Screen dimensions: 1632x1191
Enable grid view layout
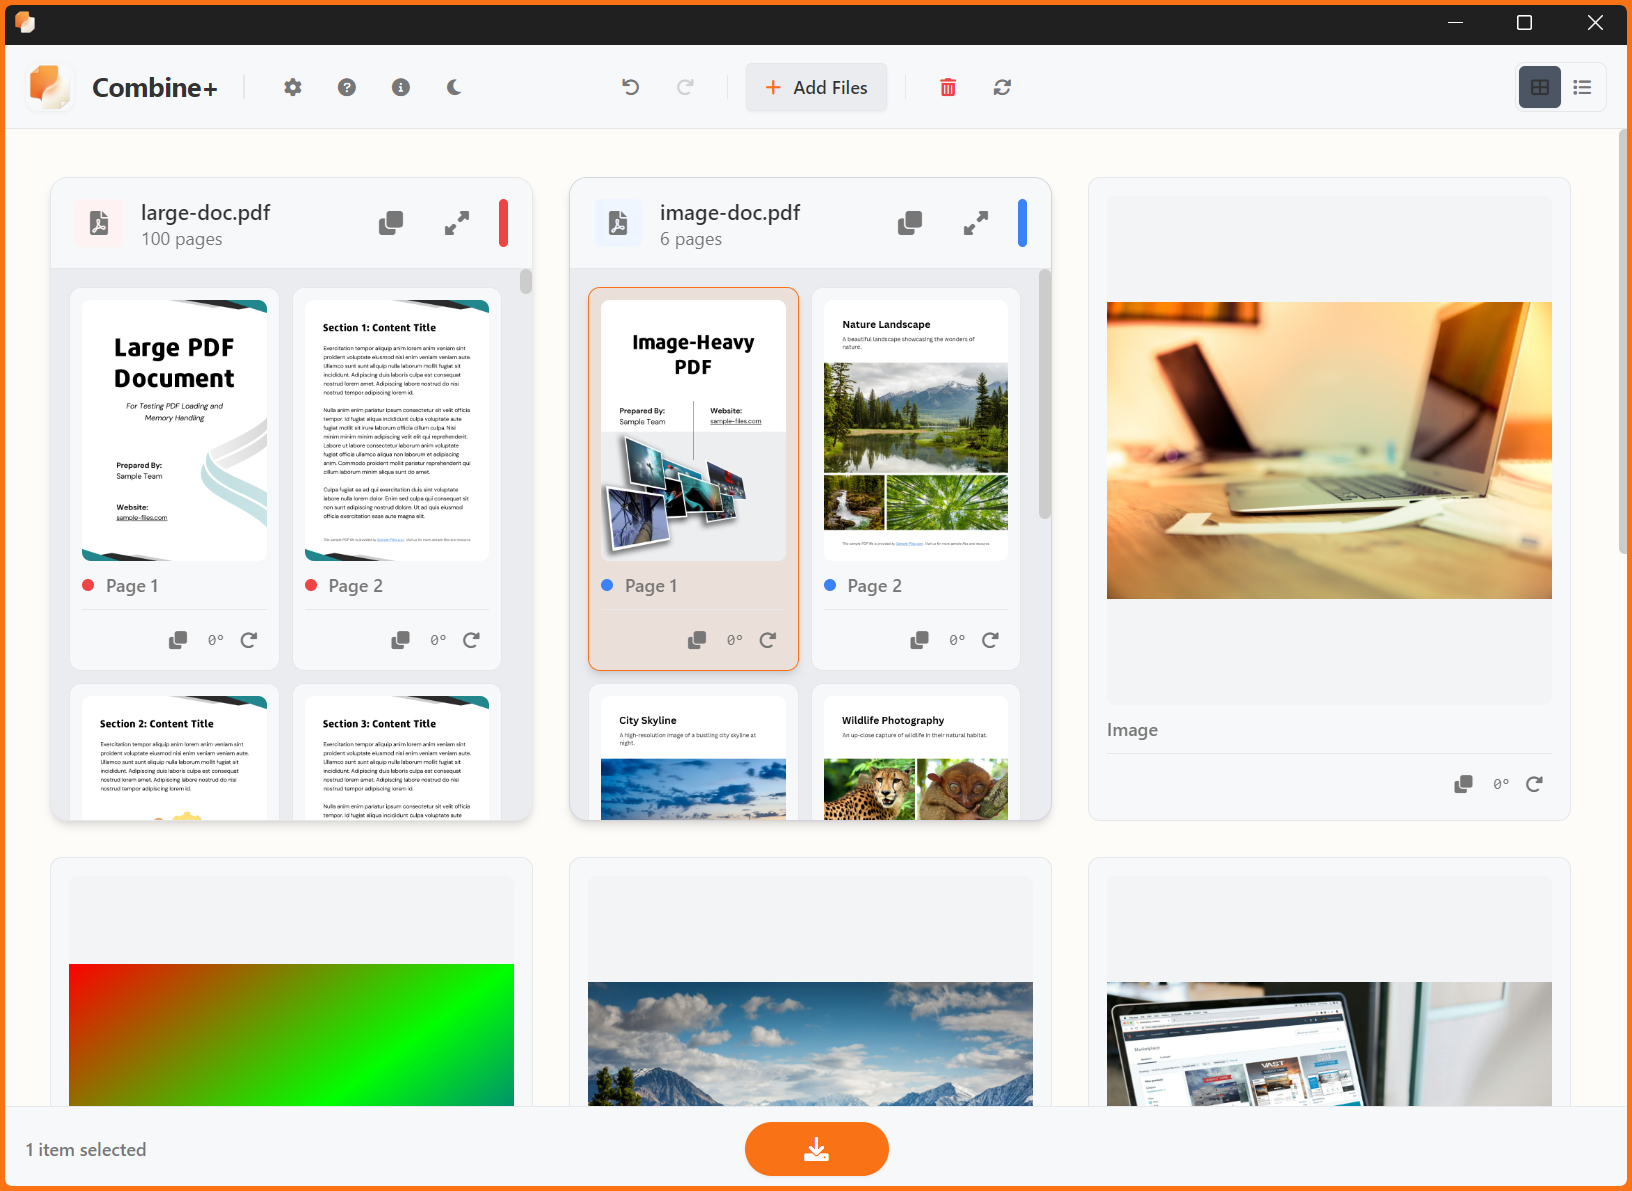tap(1539, 87)
